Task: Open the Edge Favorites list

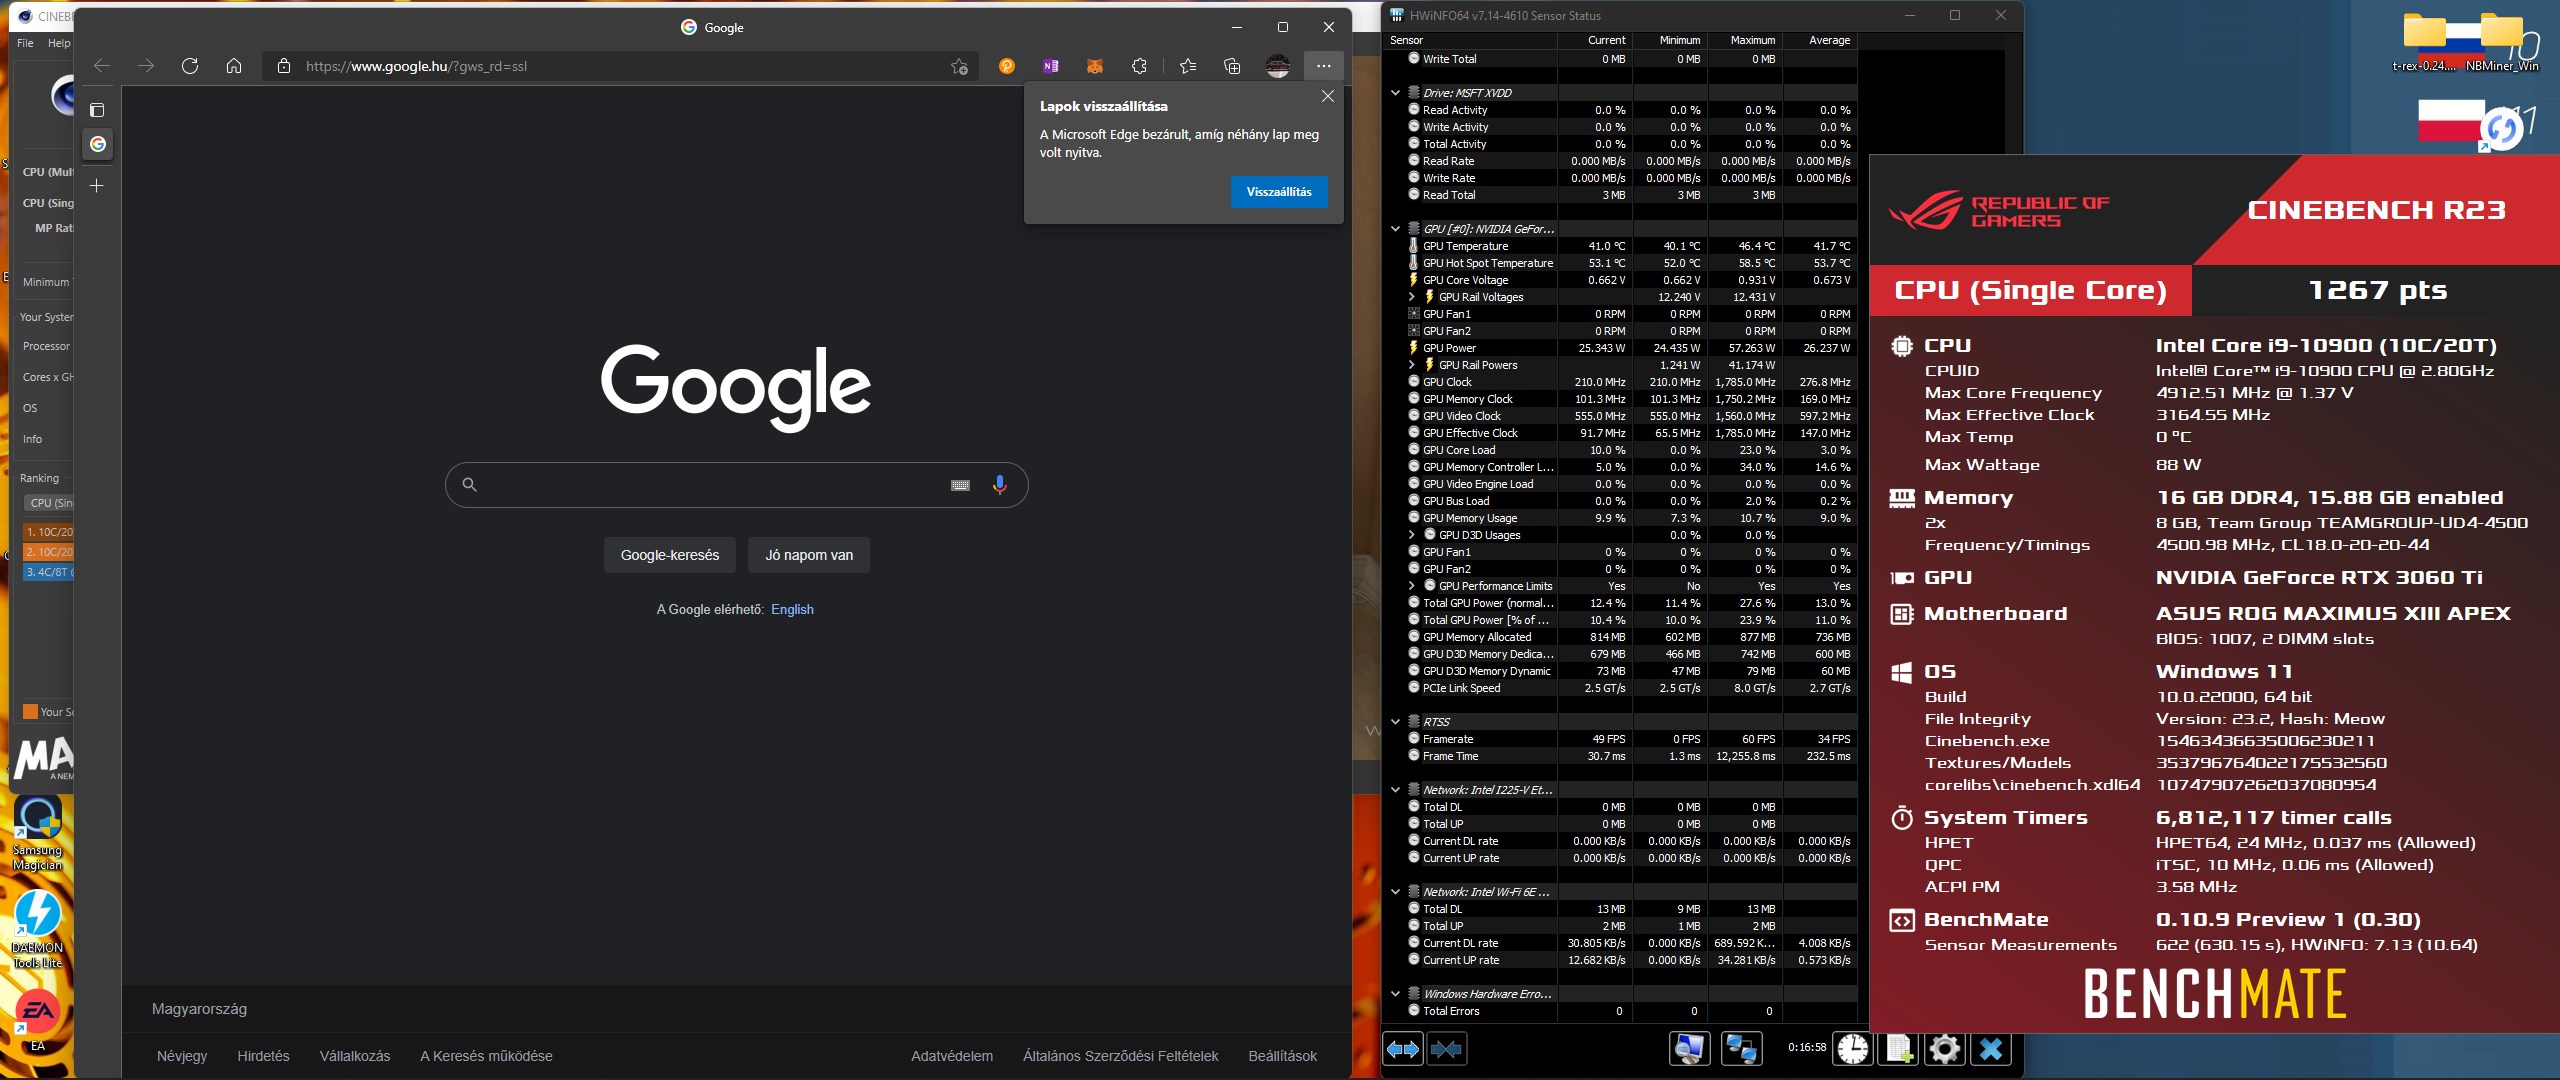Action: (x=1188, y=66)
